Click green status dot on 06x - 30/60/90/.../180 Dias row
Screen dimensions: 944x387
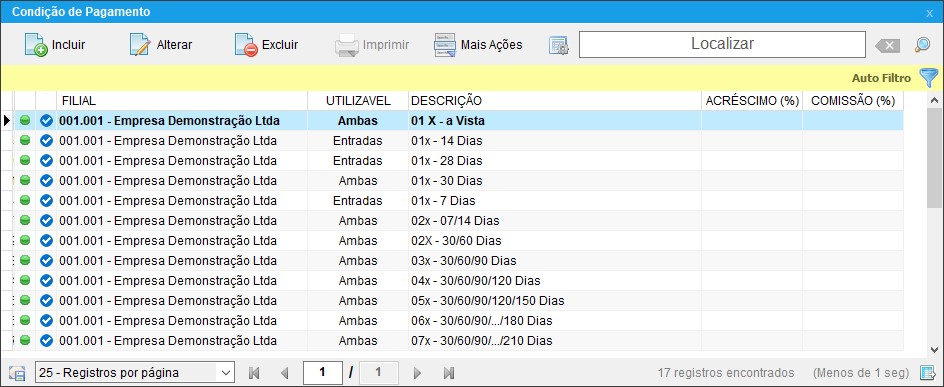click(25, 320)
